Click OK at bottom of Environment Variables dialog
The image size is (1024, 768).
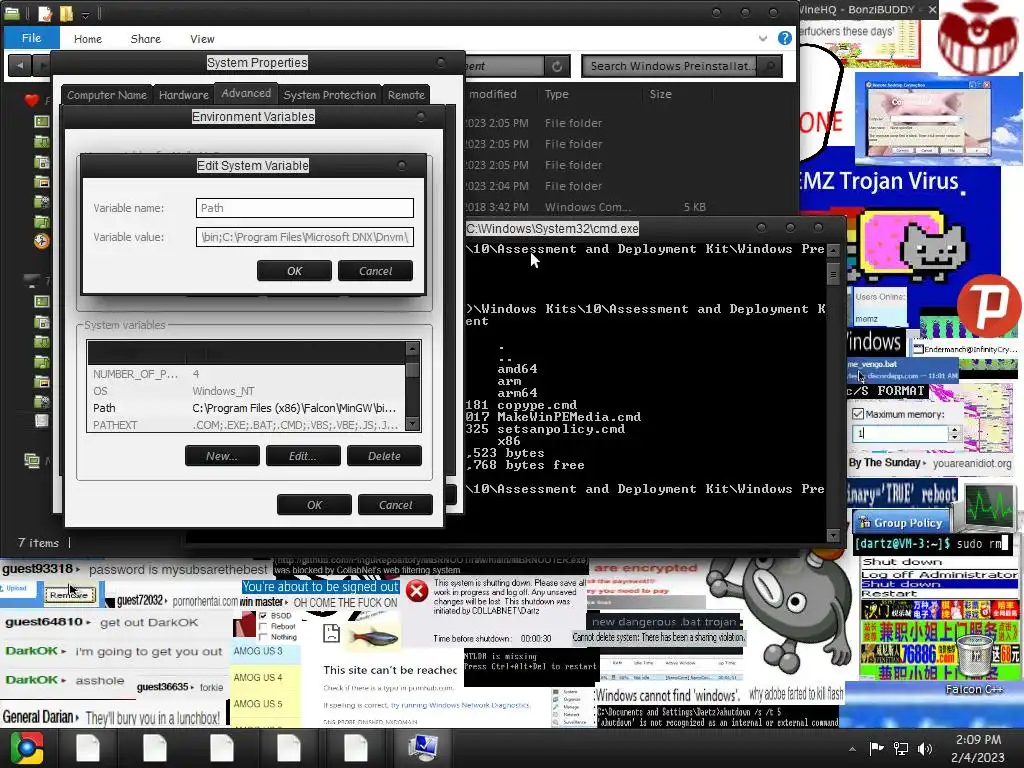[314, 505]
